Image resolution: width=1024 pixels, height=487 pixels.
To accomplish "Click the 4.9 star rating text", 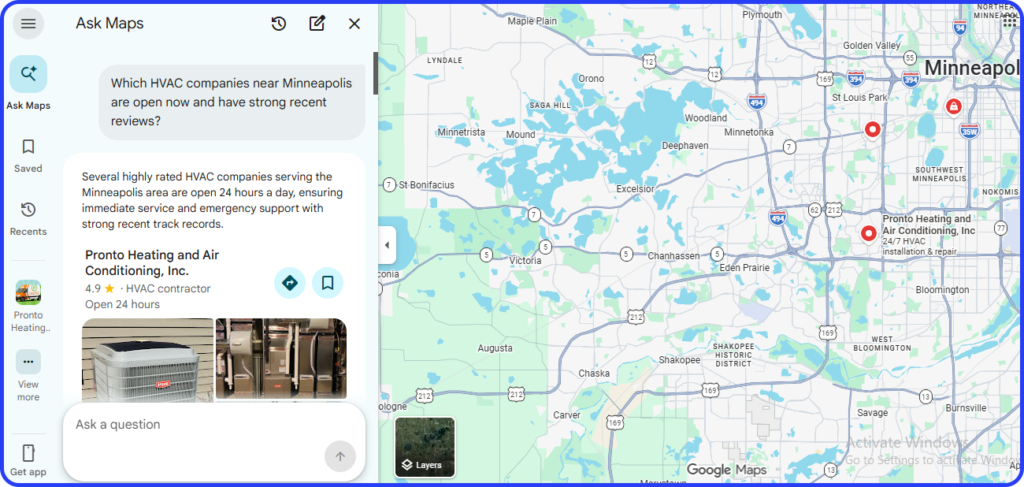I will [100, 288].
